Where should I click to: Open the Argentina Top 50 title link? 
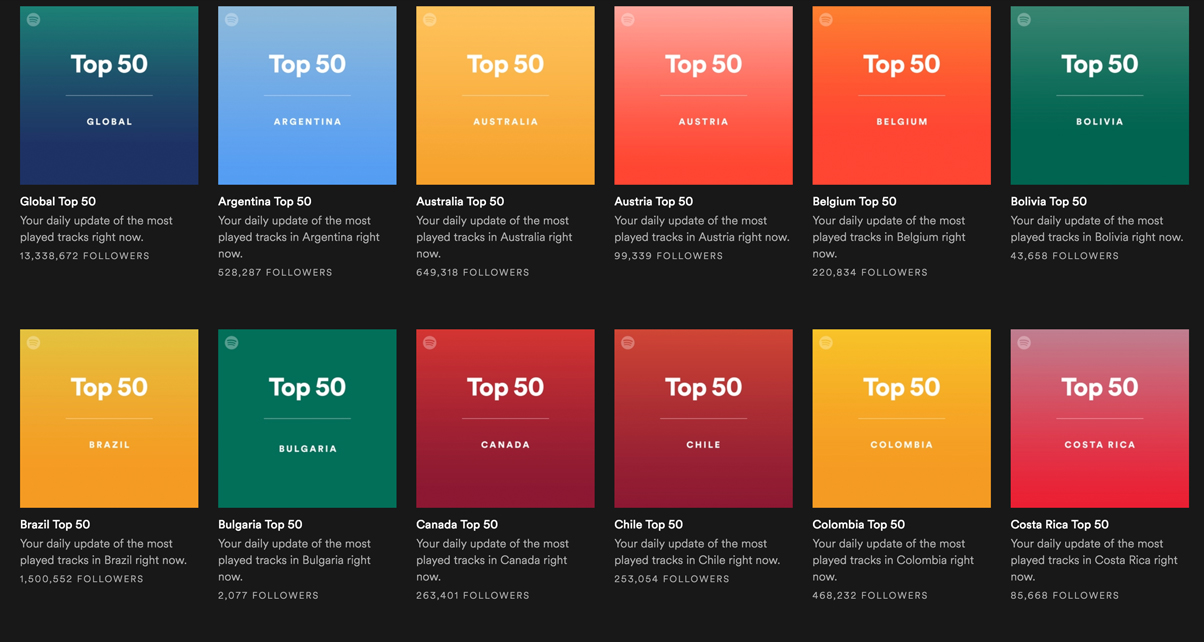[x=265, y=201]
